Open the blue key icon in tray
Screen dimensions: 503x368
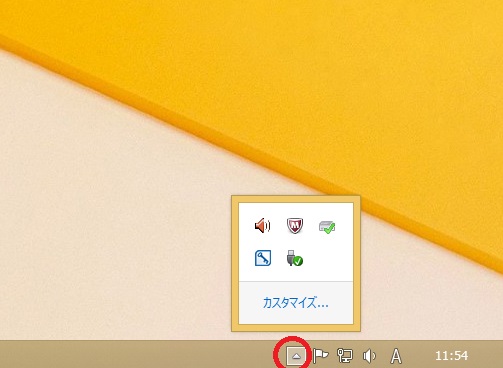pyautogui.click(x=263, y=258)
